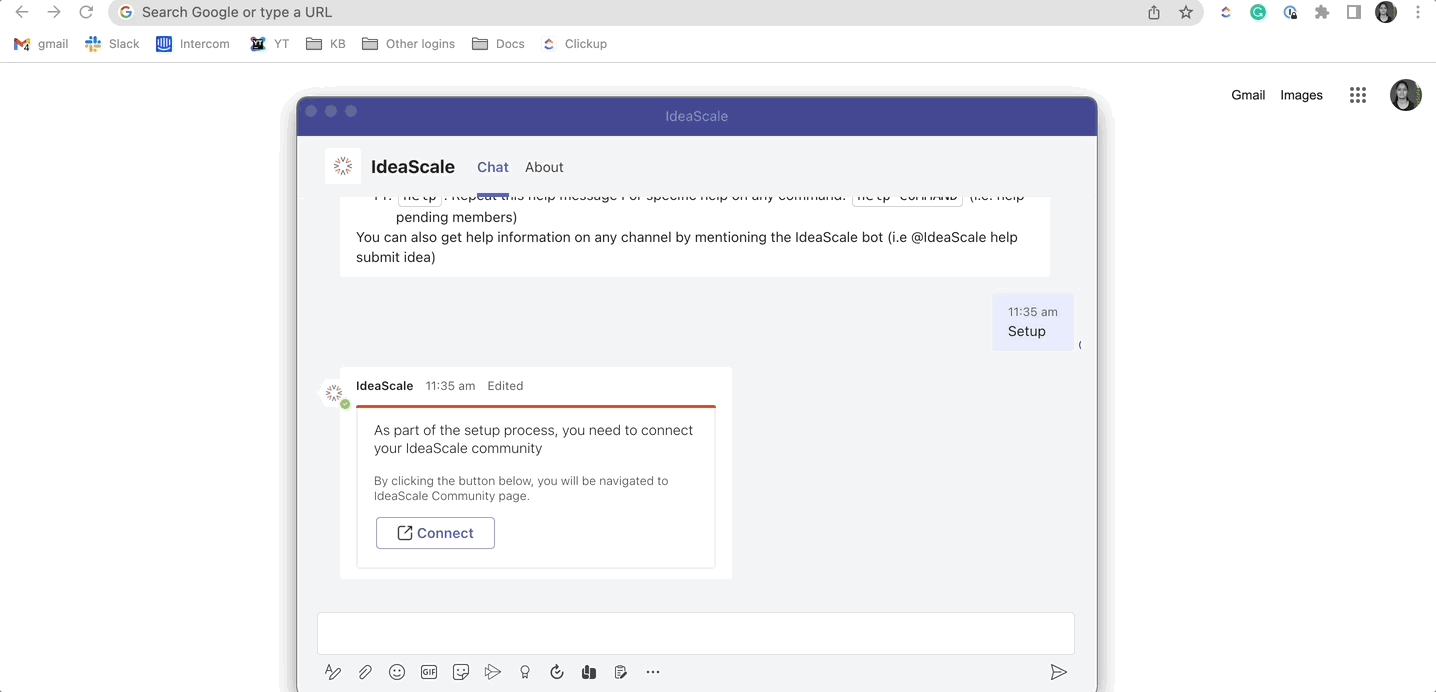Open Chrome profile avatar in toolbar

[x=1386, y=12]
